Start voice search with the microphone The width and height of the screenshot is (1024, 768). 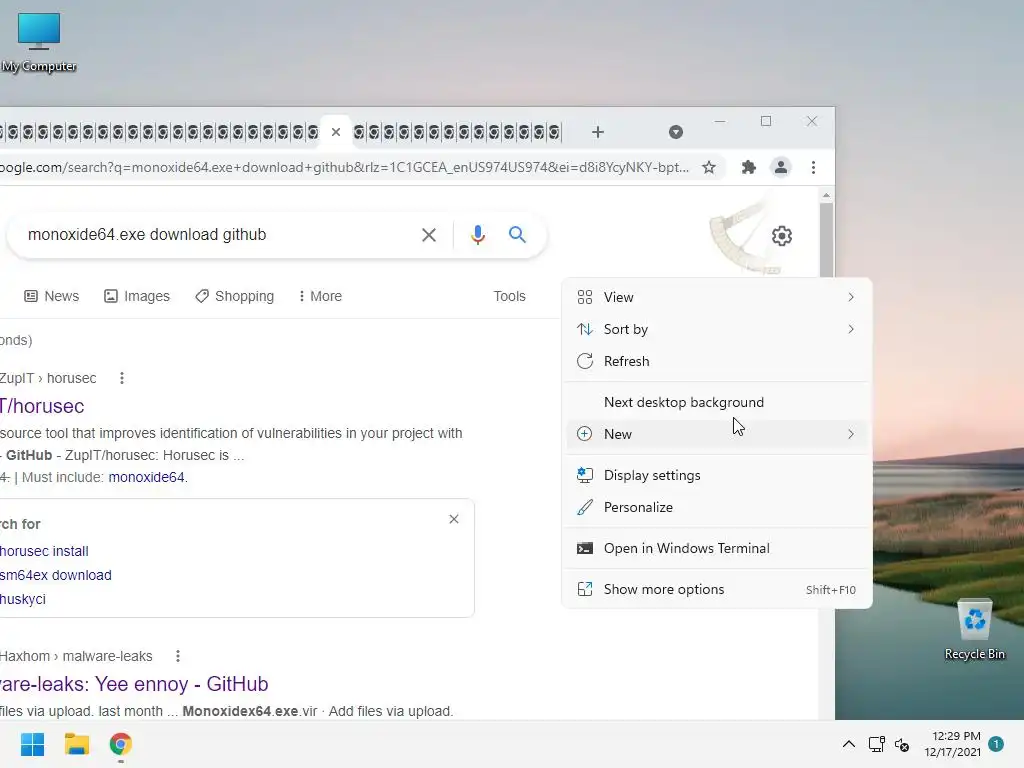(478, 234)
